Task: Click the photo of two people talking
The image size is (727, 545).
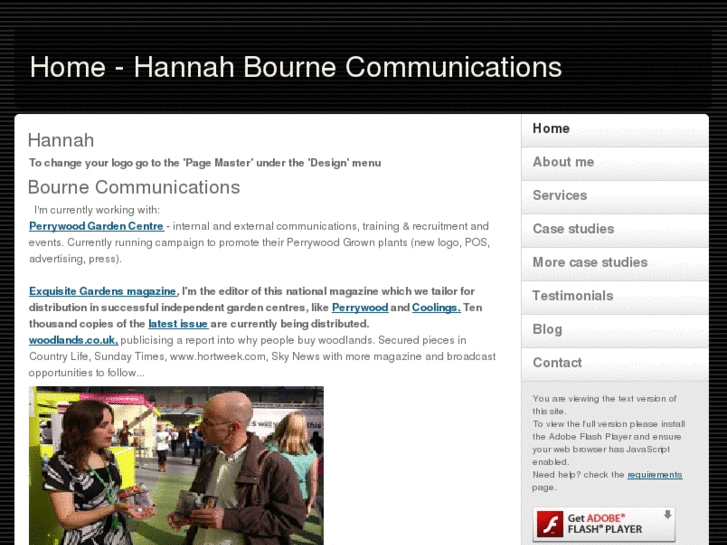Action: tap(176, 465)
